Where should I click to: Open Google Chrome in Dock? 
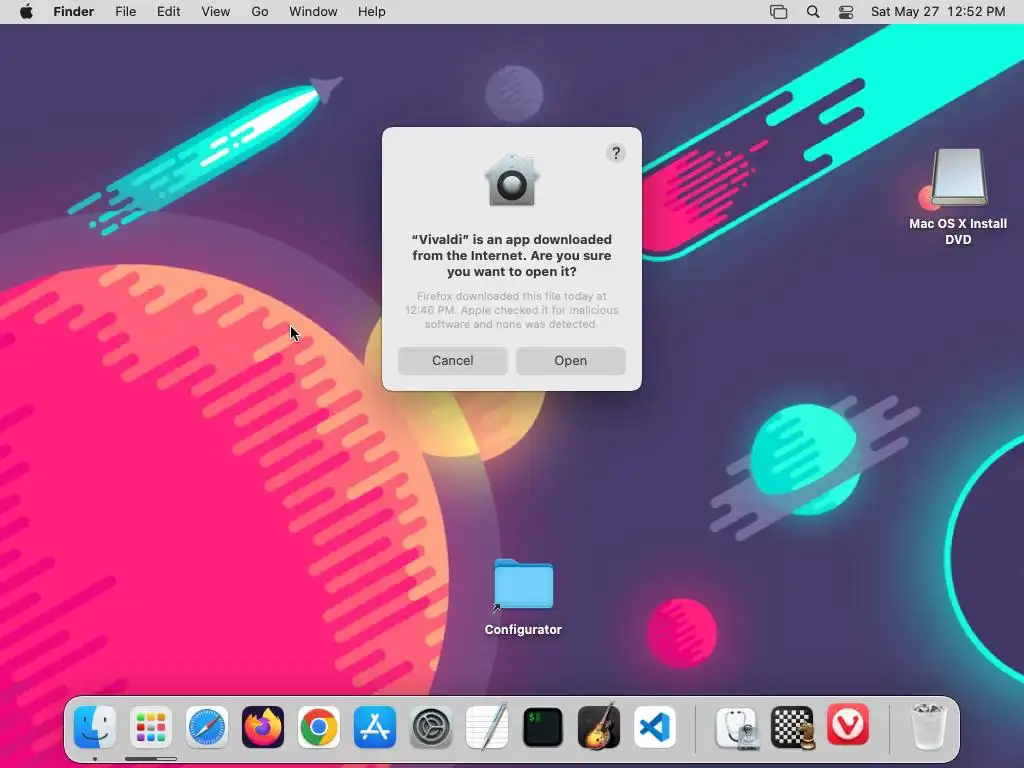[319, 727]
